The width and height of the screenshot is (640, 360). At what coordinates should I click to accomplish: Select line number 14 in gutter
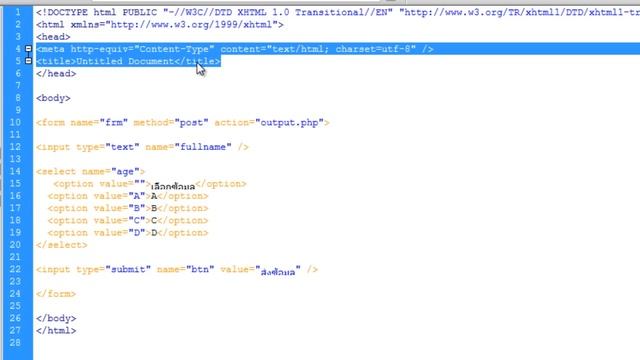15,171
